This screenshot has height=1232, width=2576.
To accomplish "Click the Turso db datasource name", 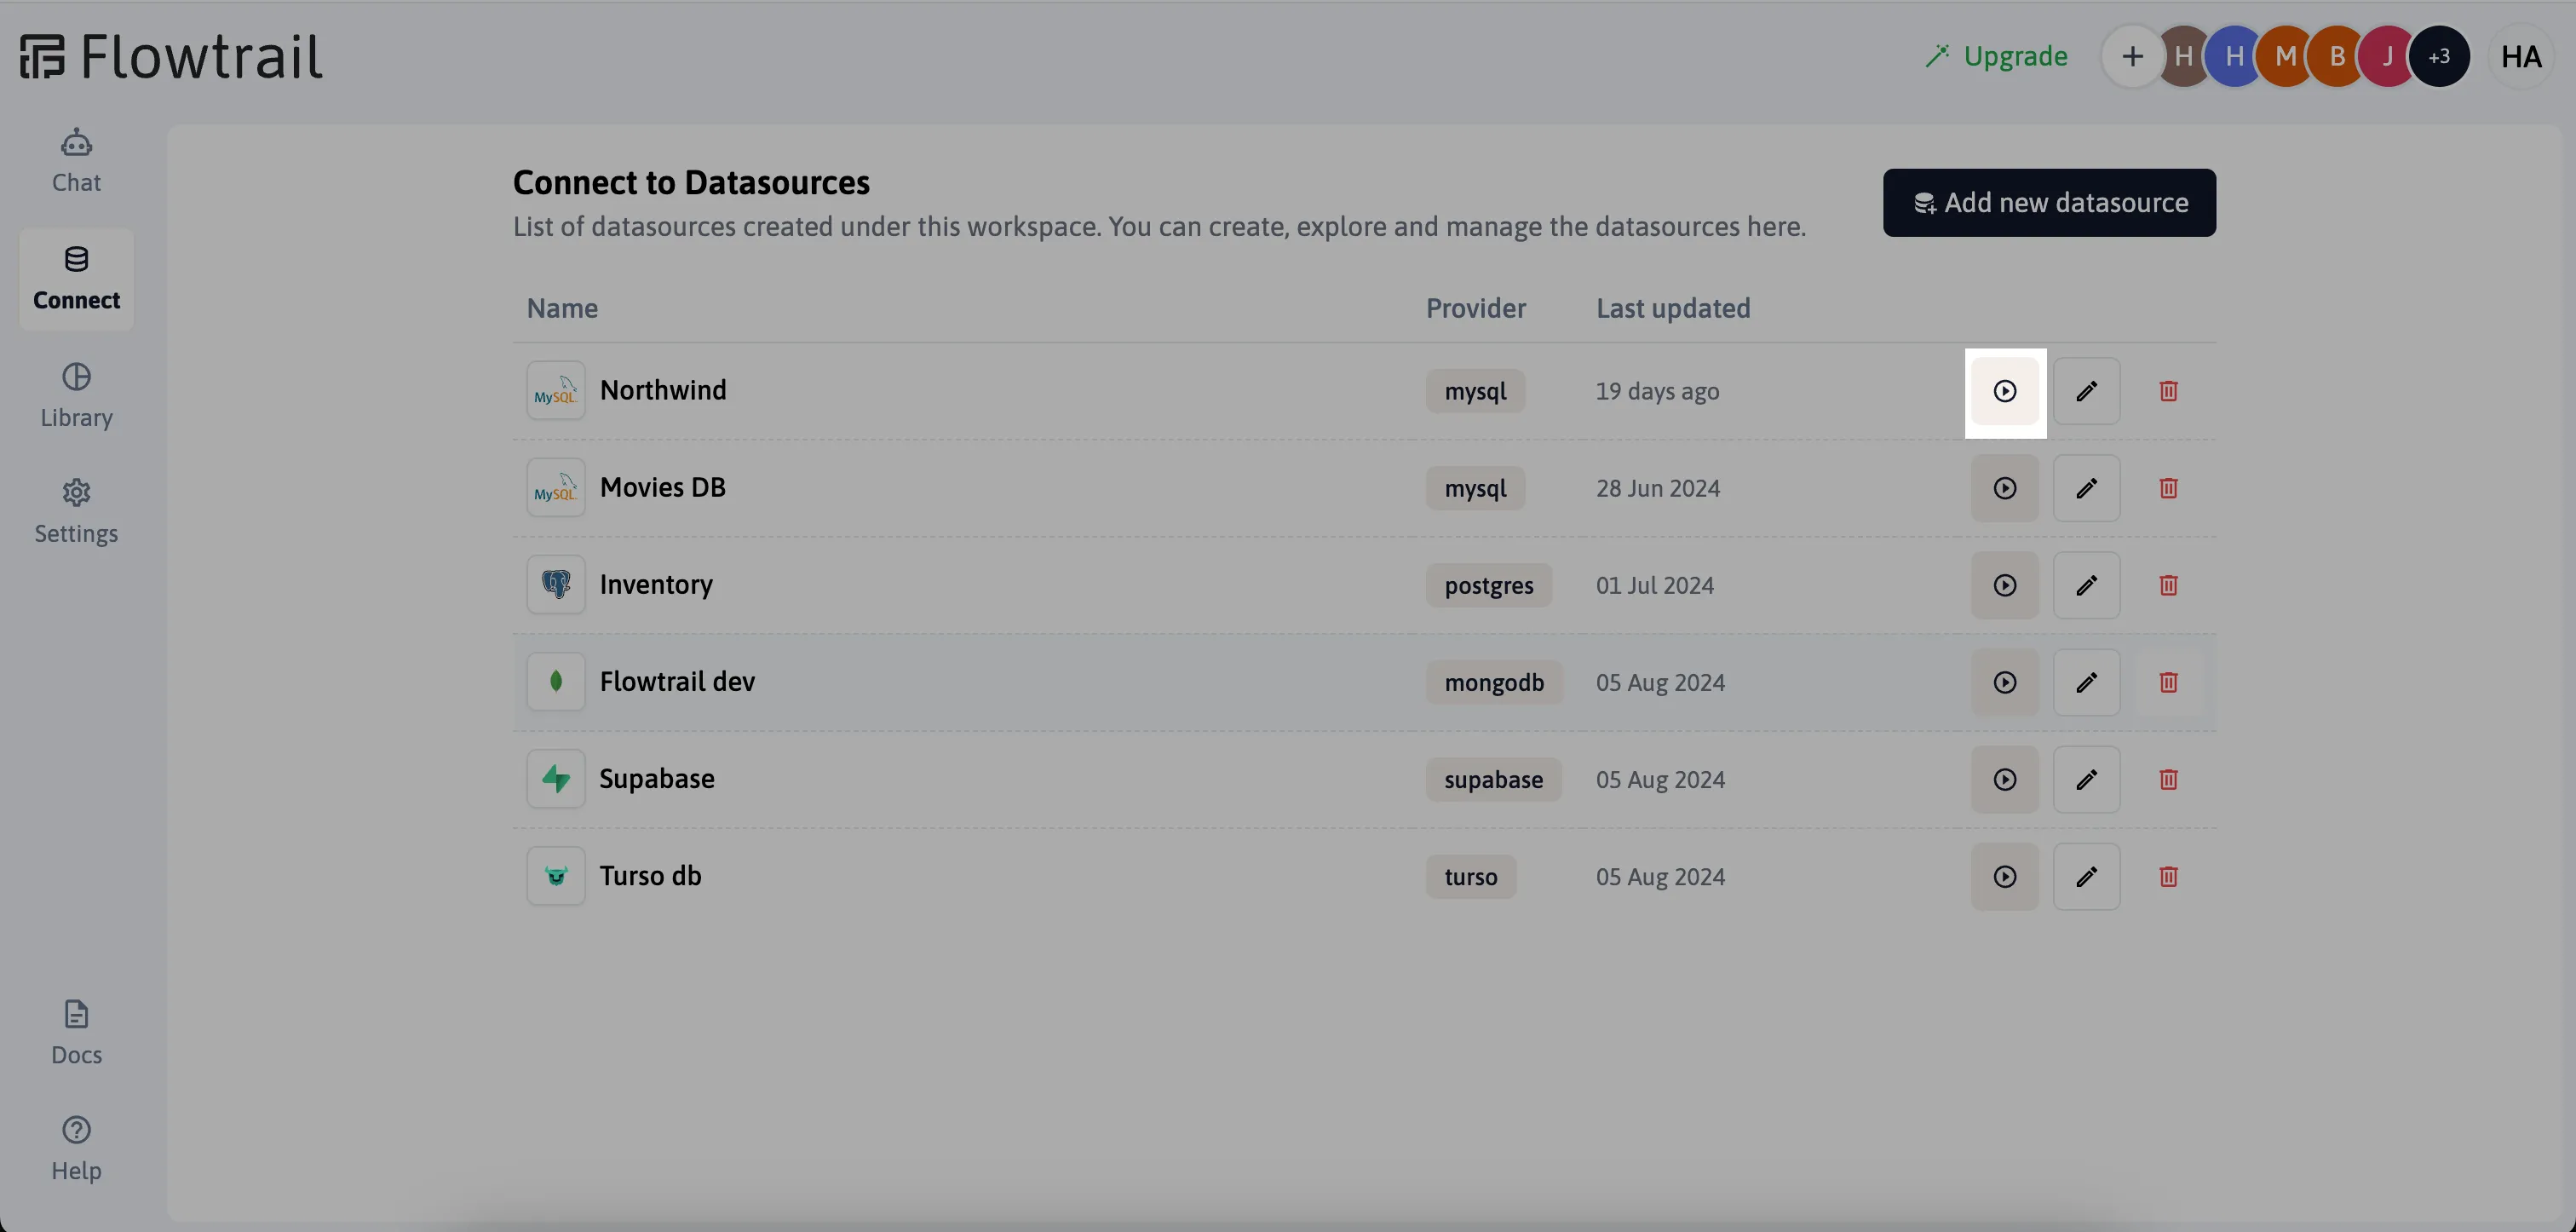I will 651,875.
